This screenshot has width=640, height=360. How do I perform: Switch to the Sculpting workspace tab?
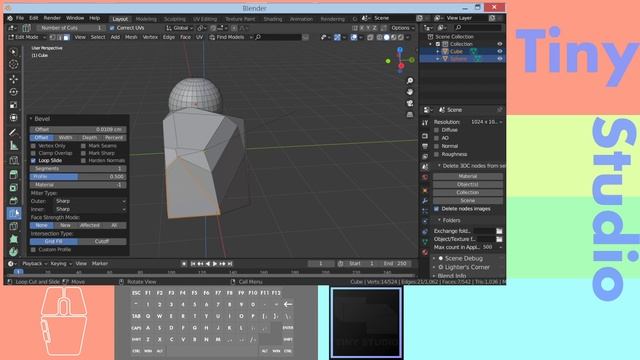tap(175, 19)
